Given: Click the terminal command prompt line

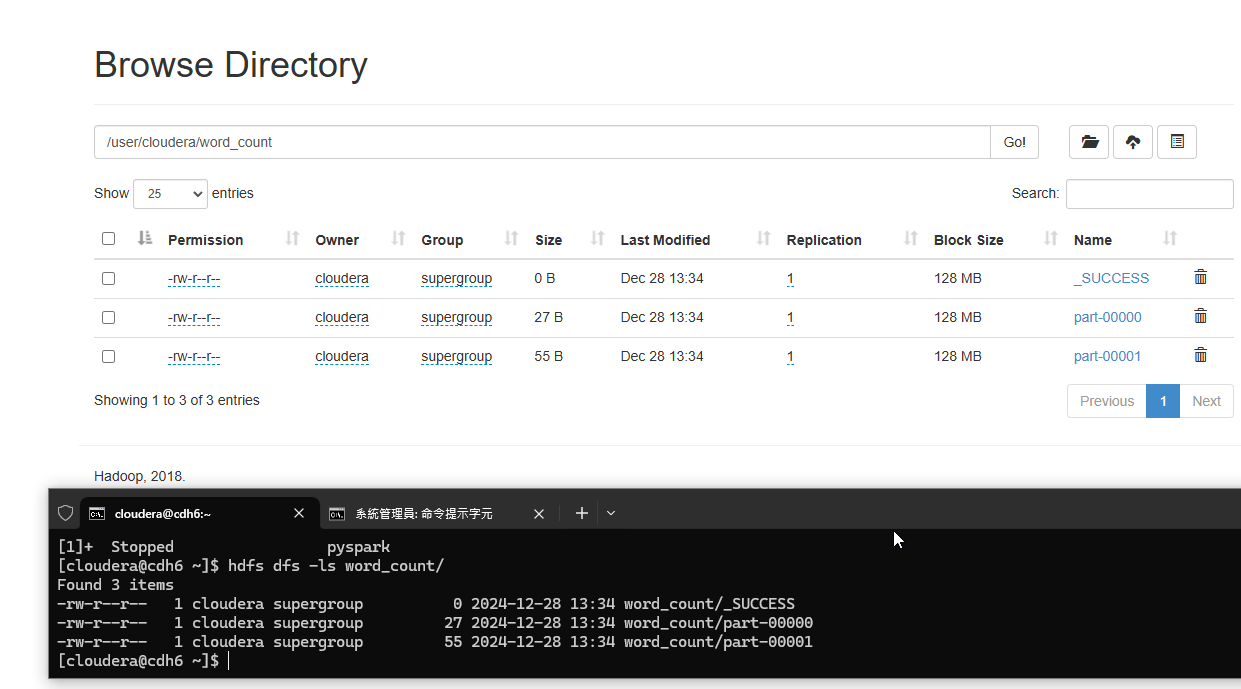Looking at the screenshot, I should (x=142, y=661).
